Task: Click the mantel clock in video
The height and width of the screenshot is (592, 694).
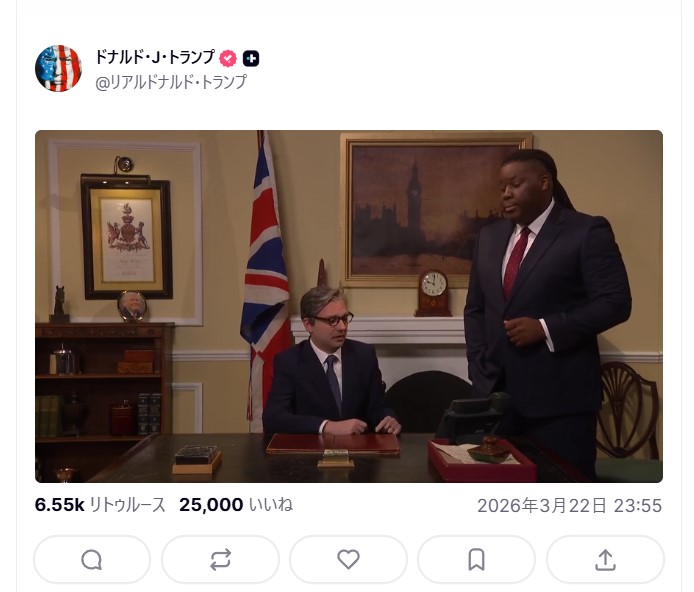Action: click(x=433, y=293)
